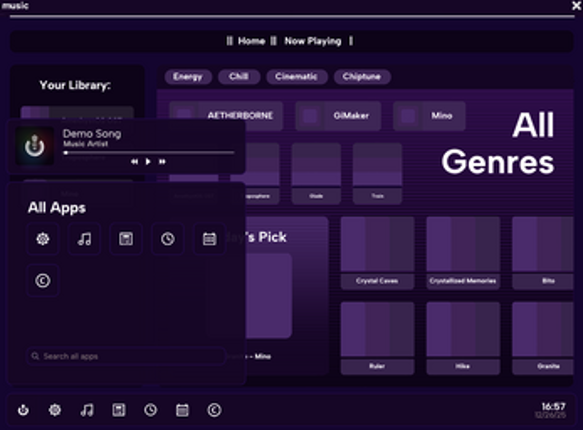The height and width of the screenshot is (430, 583).
Task: Switch to the Now Playing tab
Action: 313,41
